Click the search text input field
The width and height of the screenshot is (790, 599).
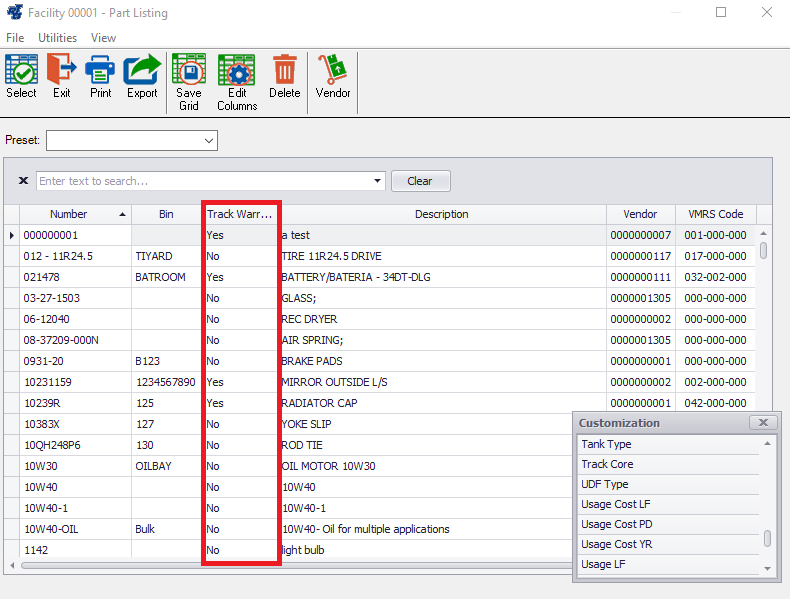click(x=203, y=181)
